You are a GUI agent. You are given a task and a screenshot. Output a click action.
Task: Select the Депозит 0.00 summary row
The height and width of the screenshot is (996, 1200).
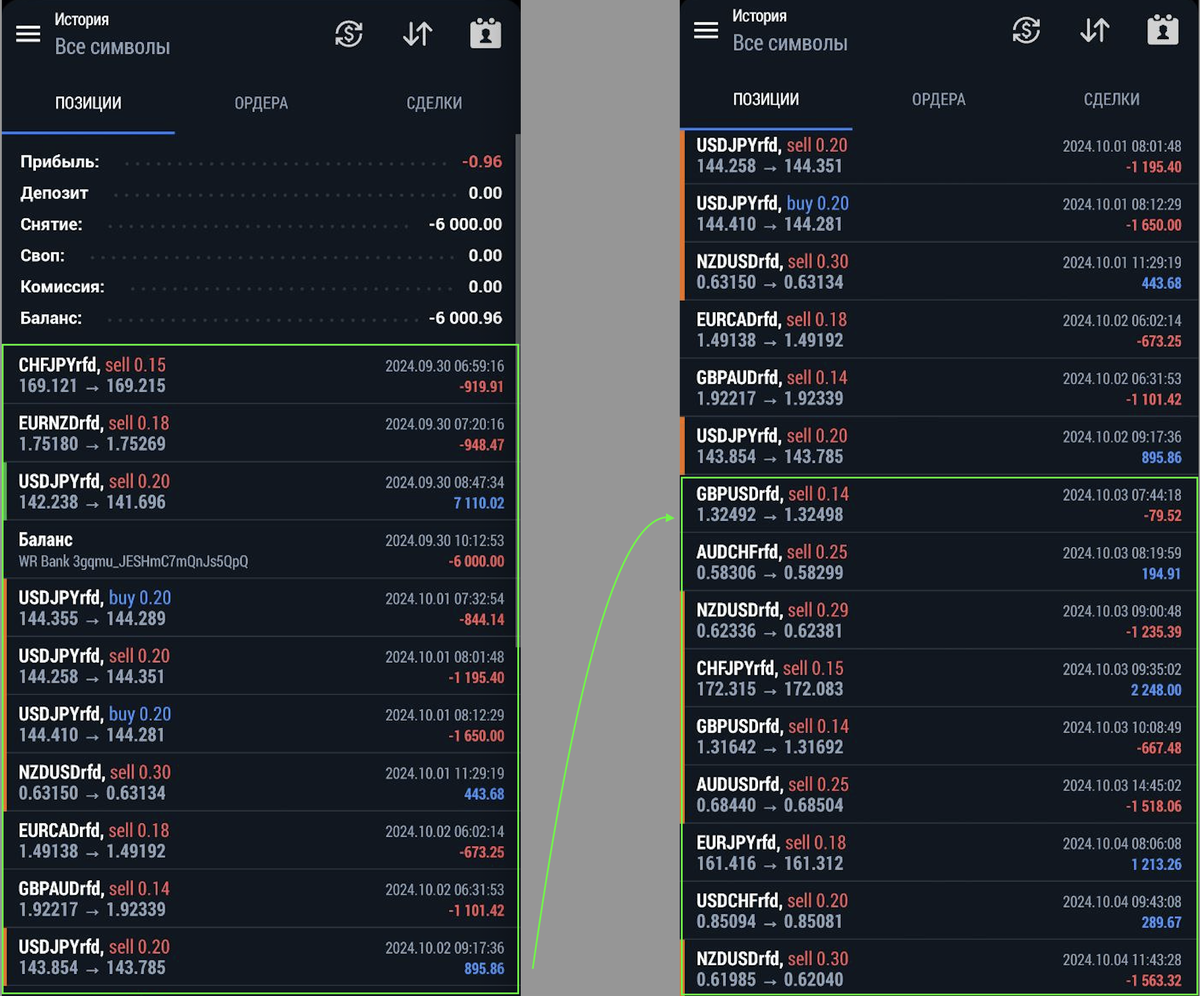(x=261, y=193)
